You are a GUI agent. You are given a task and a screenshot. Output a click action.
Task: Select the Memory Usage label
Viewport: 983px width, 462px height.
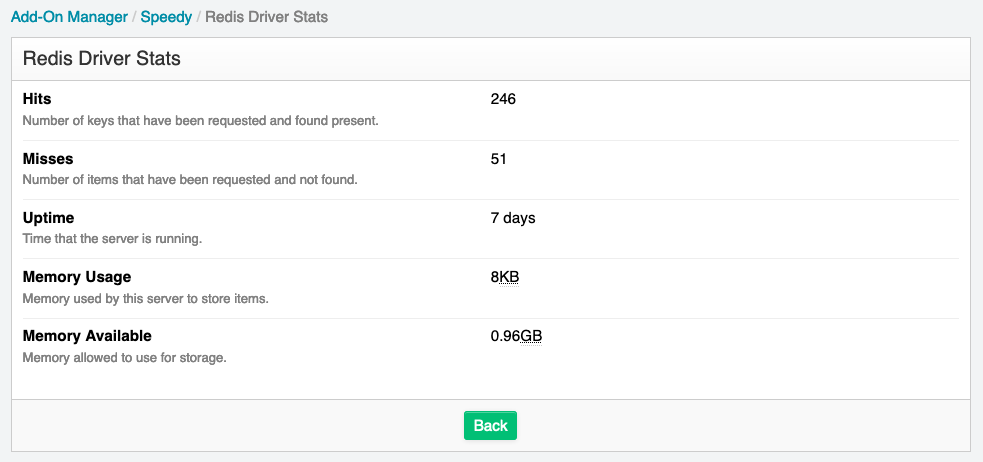tap(77, 277)
